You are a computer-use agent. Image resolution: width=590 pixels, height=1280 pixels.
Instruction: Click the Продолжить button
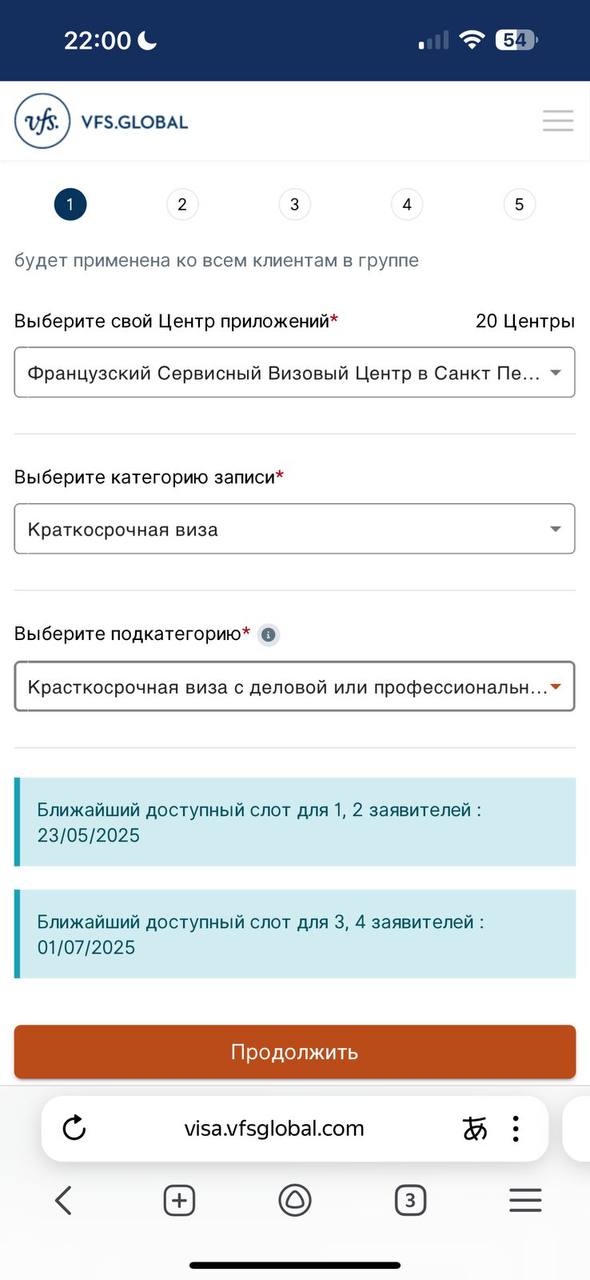pyautogui.click(x=295, y=1052)
